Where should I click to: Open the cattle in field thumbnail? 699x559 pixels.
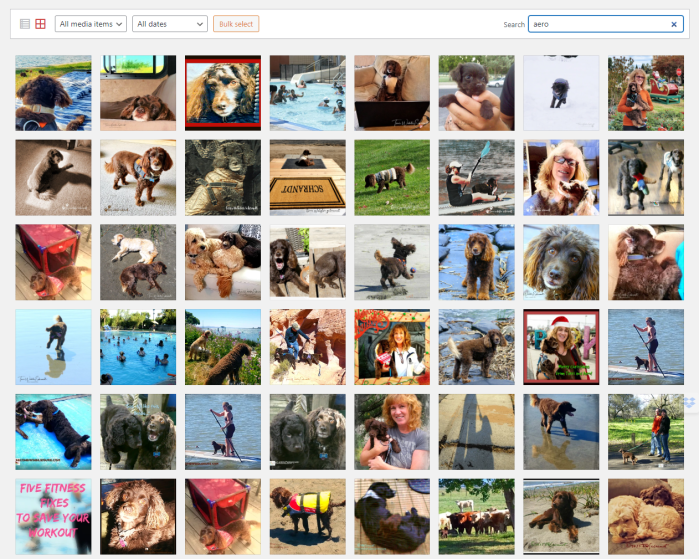(476, 516)
